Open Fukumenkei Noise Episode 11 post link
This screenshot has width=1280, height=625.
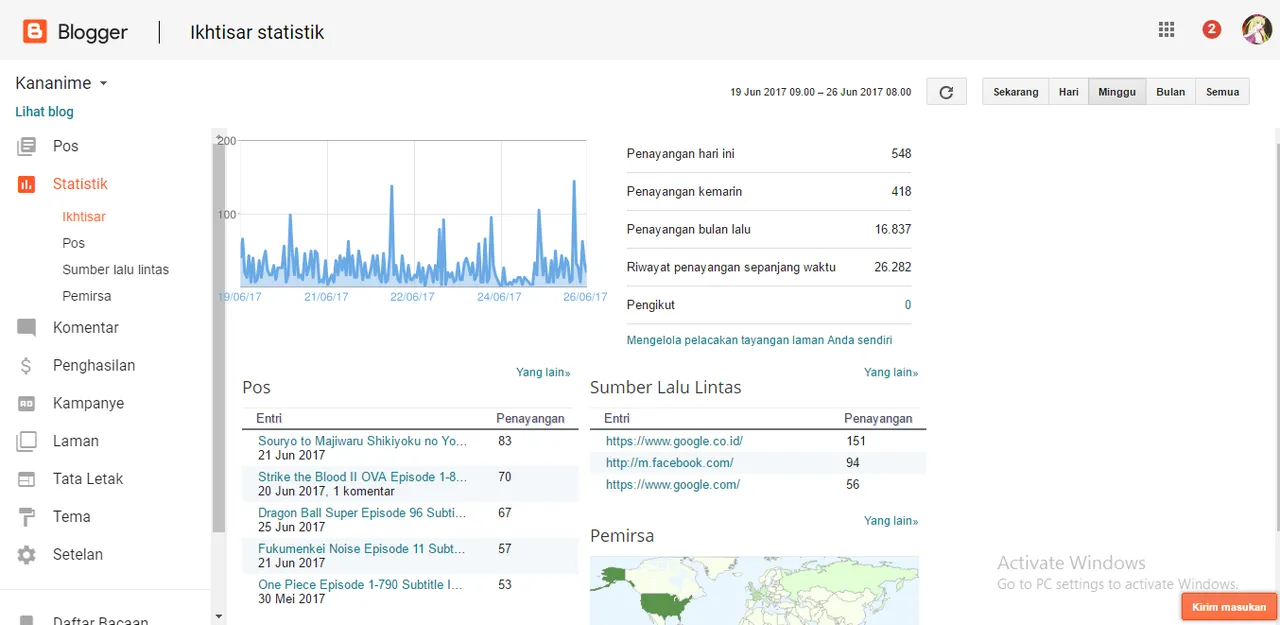tap(361, 549)
